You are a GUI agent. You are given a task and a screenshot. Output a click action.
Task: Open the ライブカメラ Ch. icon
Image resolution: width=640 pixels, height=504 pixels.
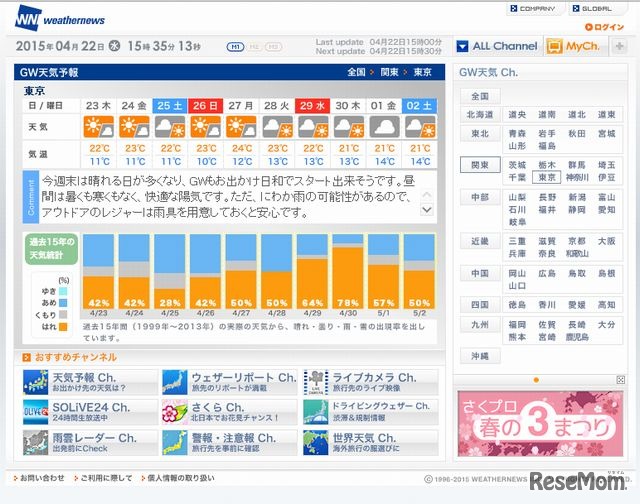[x=316, y=382]
